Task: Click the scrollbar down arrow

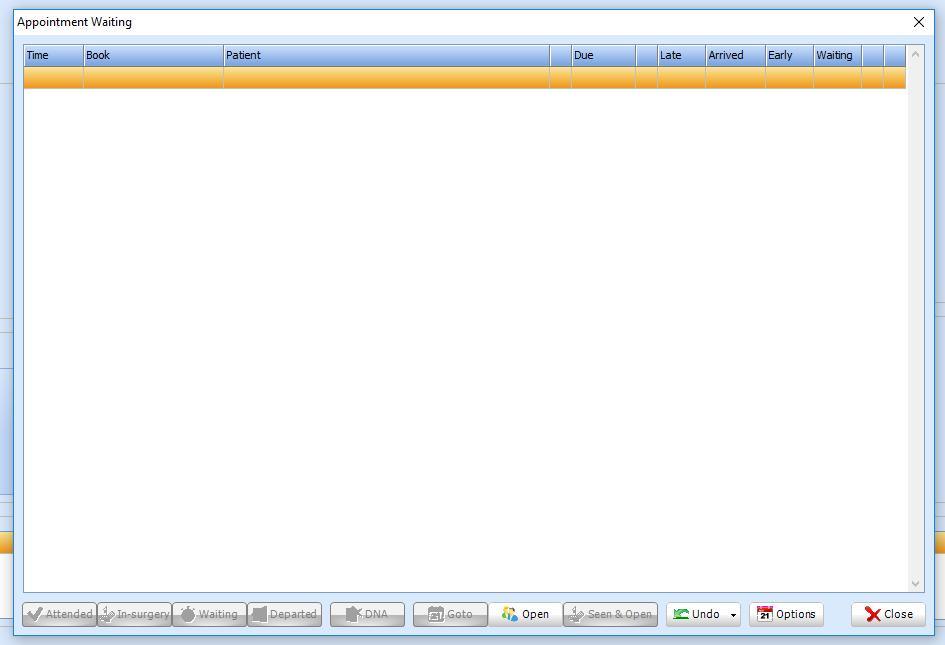Action: (x=915, y=584)
